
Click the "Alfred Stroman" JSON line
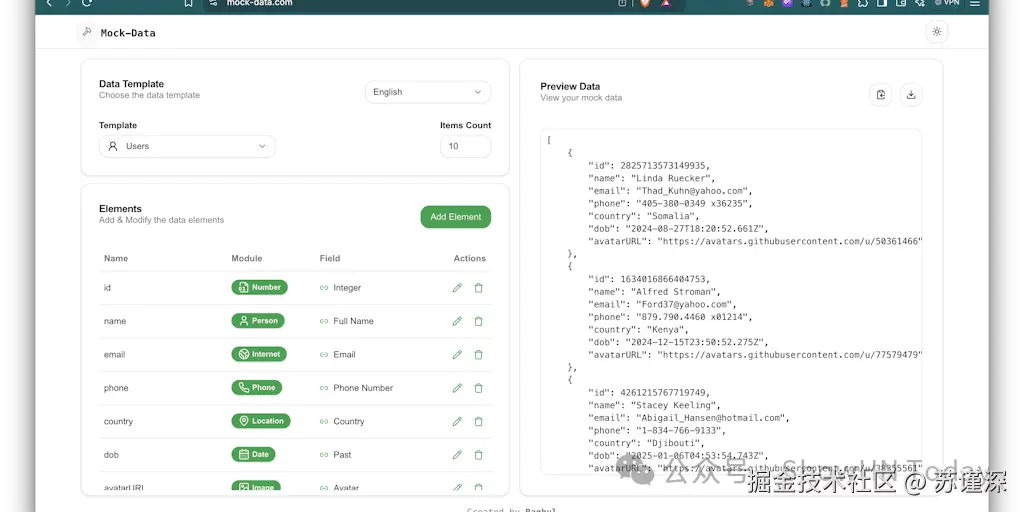pyautogui.click(x=654, y=292)
